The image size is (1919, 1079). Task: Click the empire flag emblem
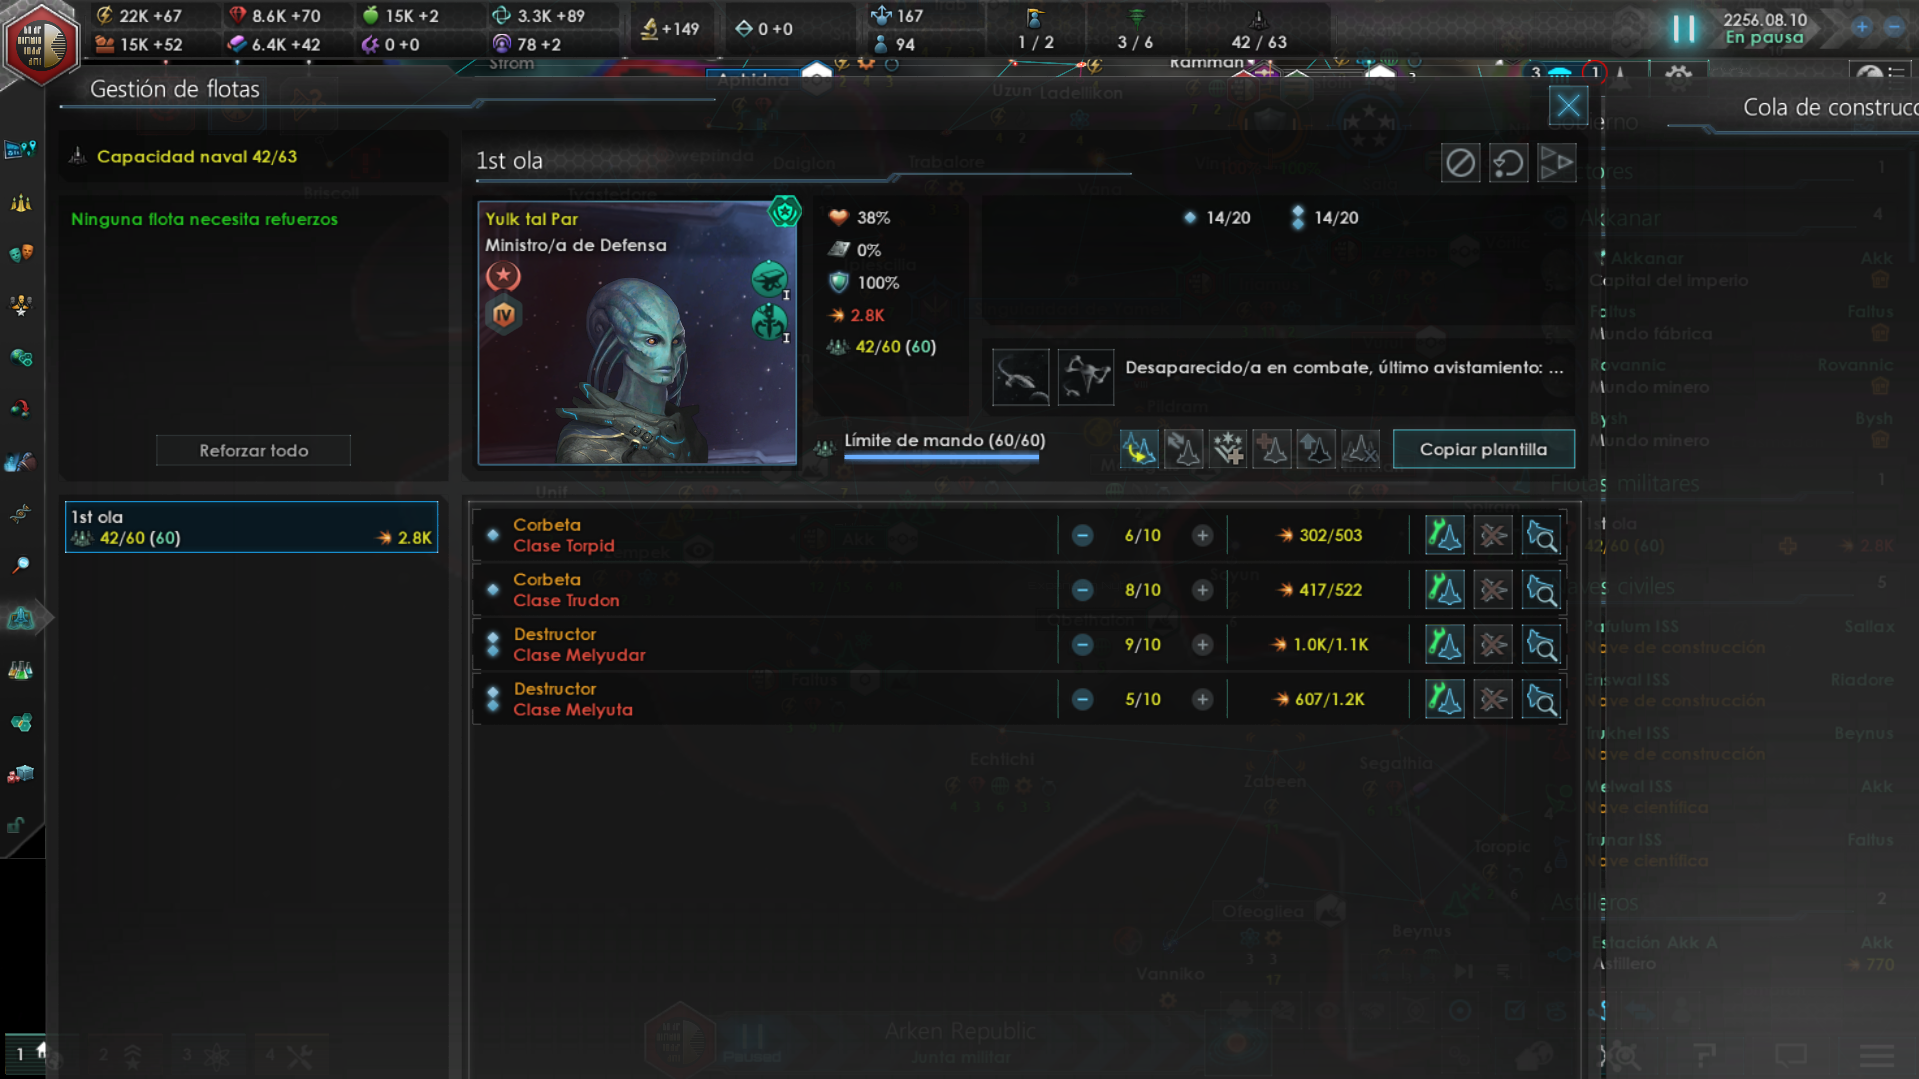click(39, 44)
